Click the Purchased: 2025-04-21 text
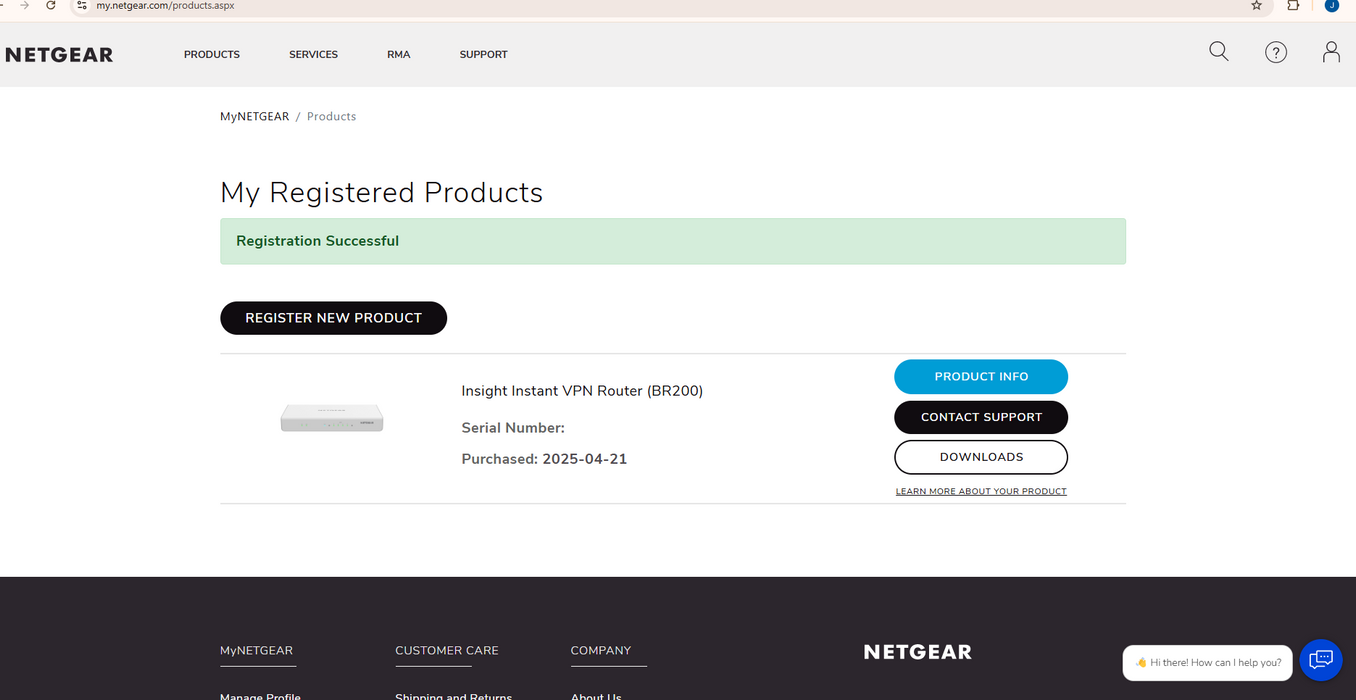The width and height of the screenshot is (1356, 700). [544, 459]
